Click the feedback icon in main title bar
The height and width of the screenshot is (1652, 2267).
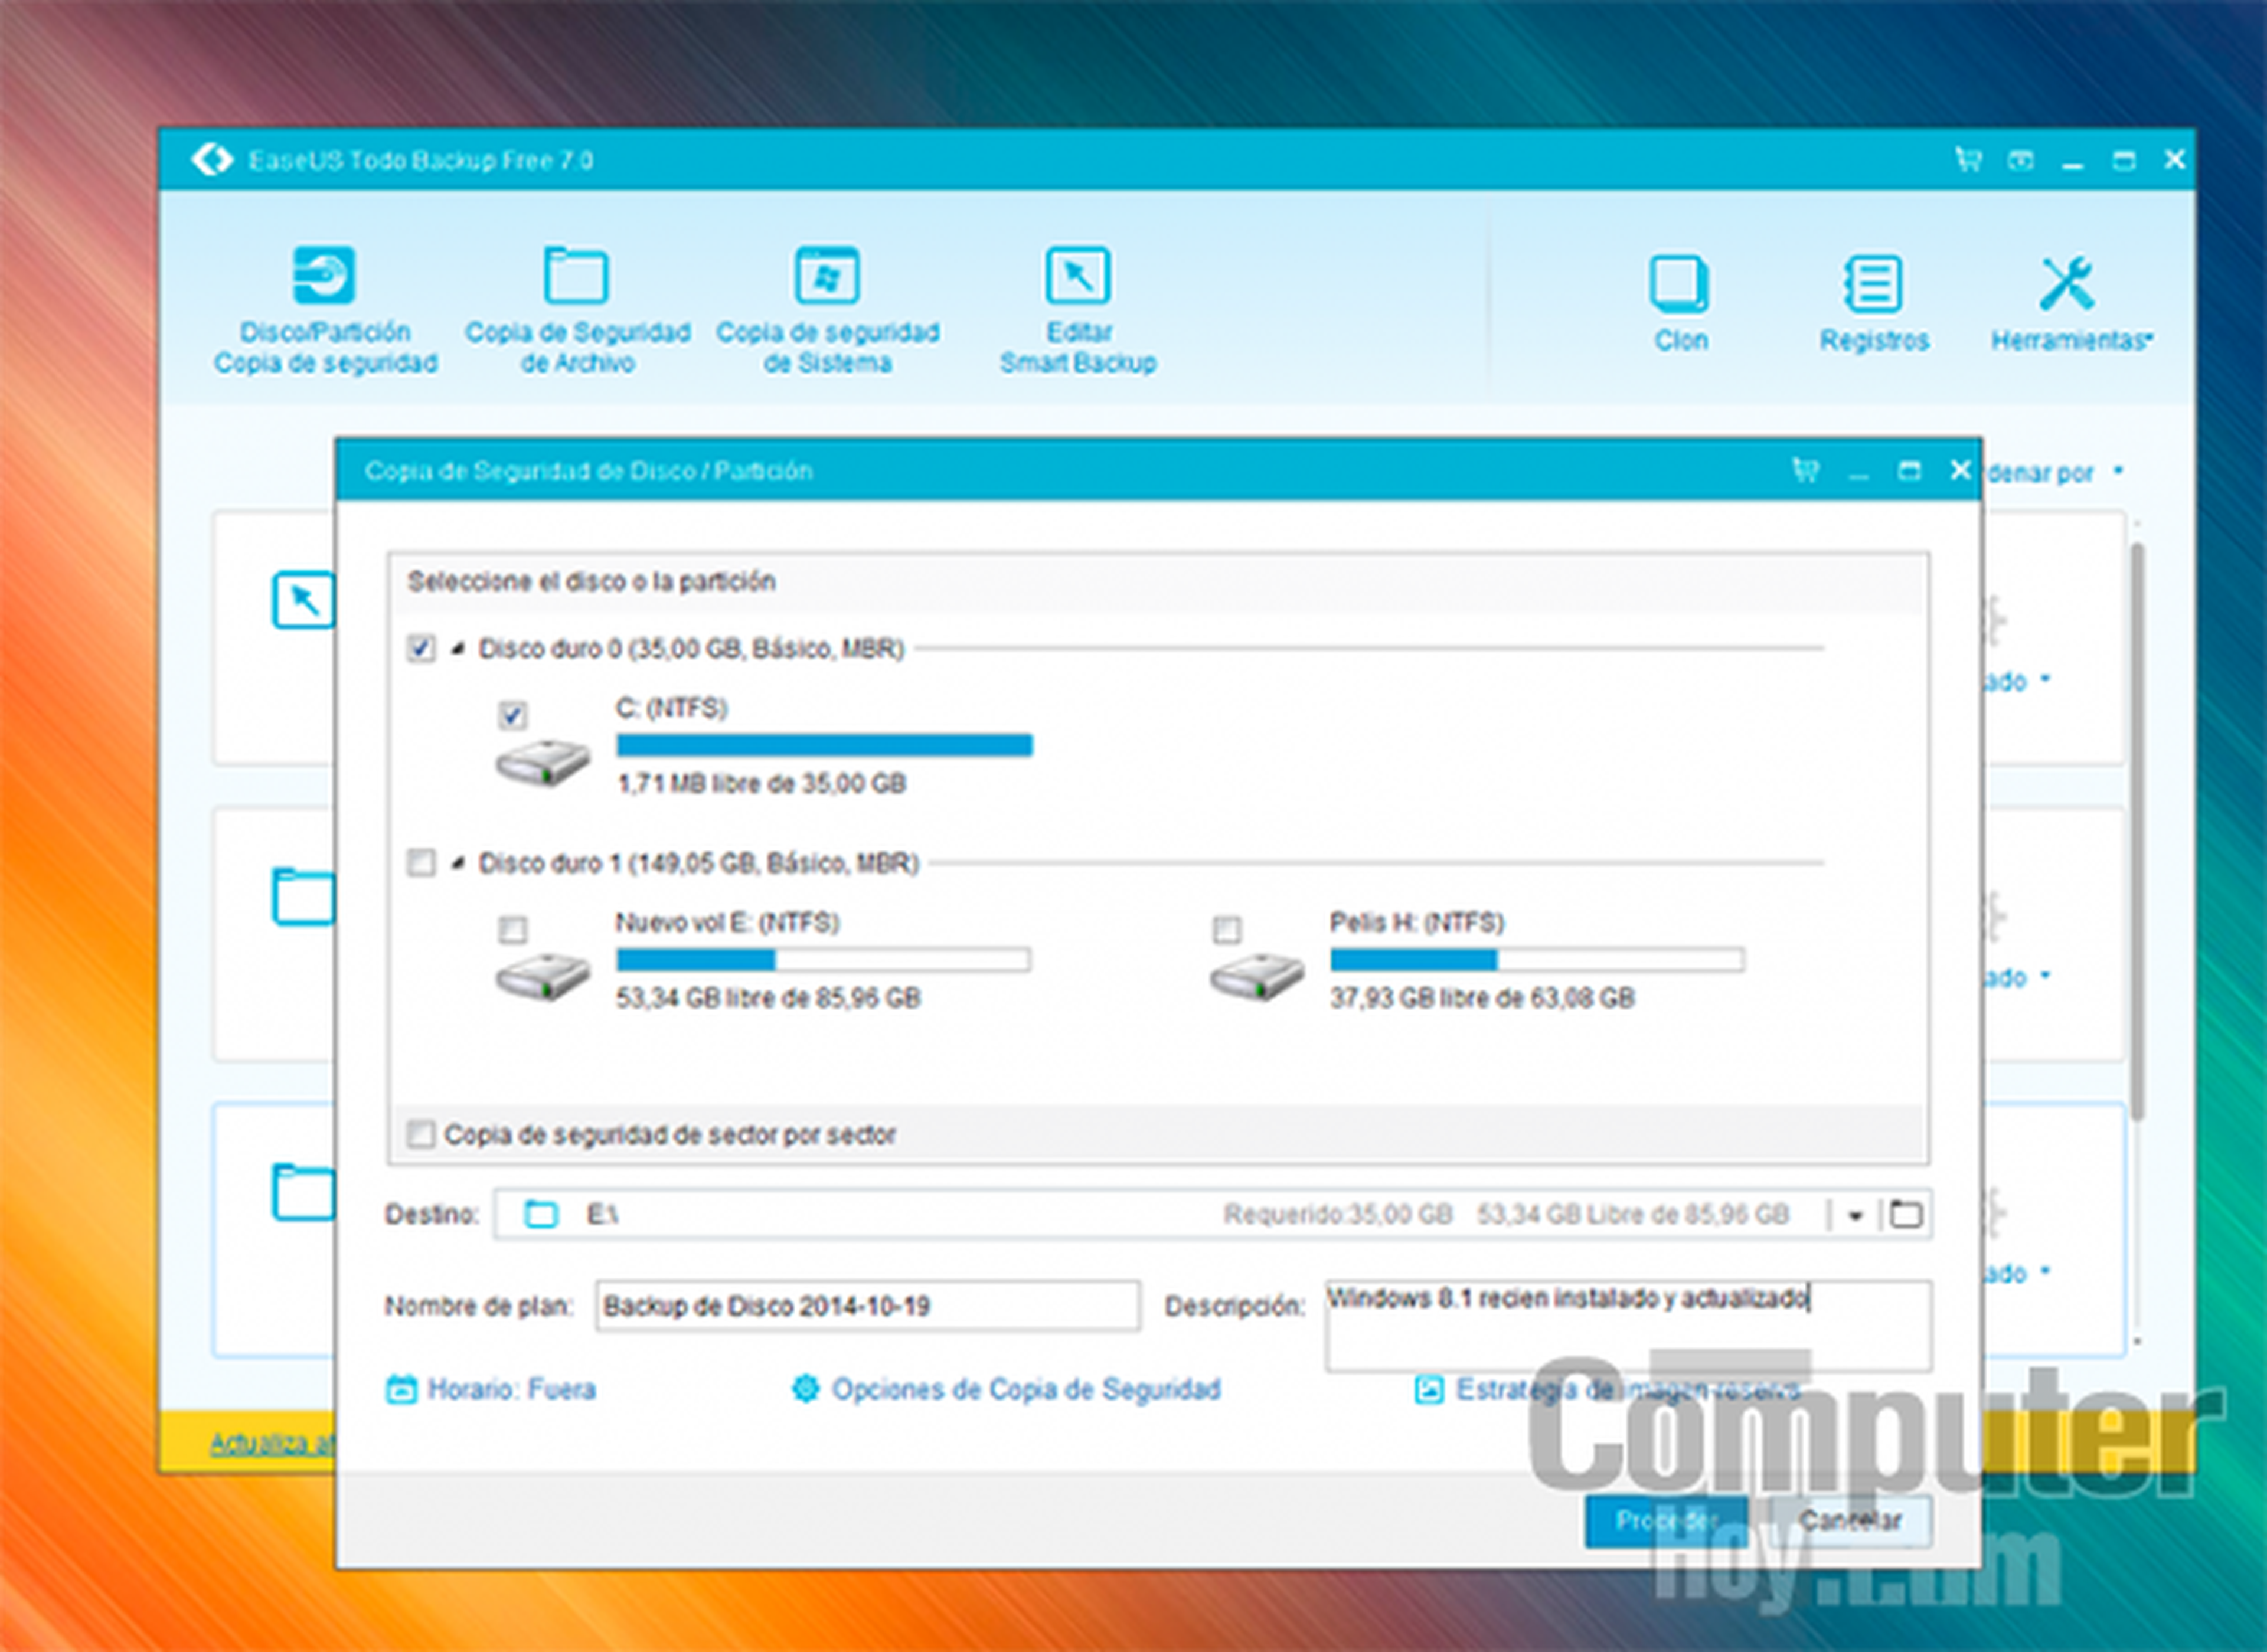tap(2020, 159)
